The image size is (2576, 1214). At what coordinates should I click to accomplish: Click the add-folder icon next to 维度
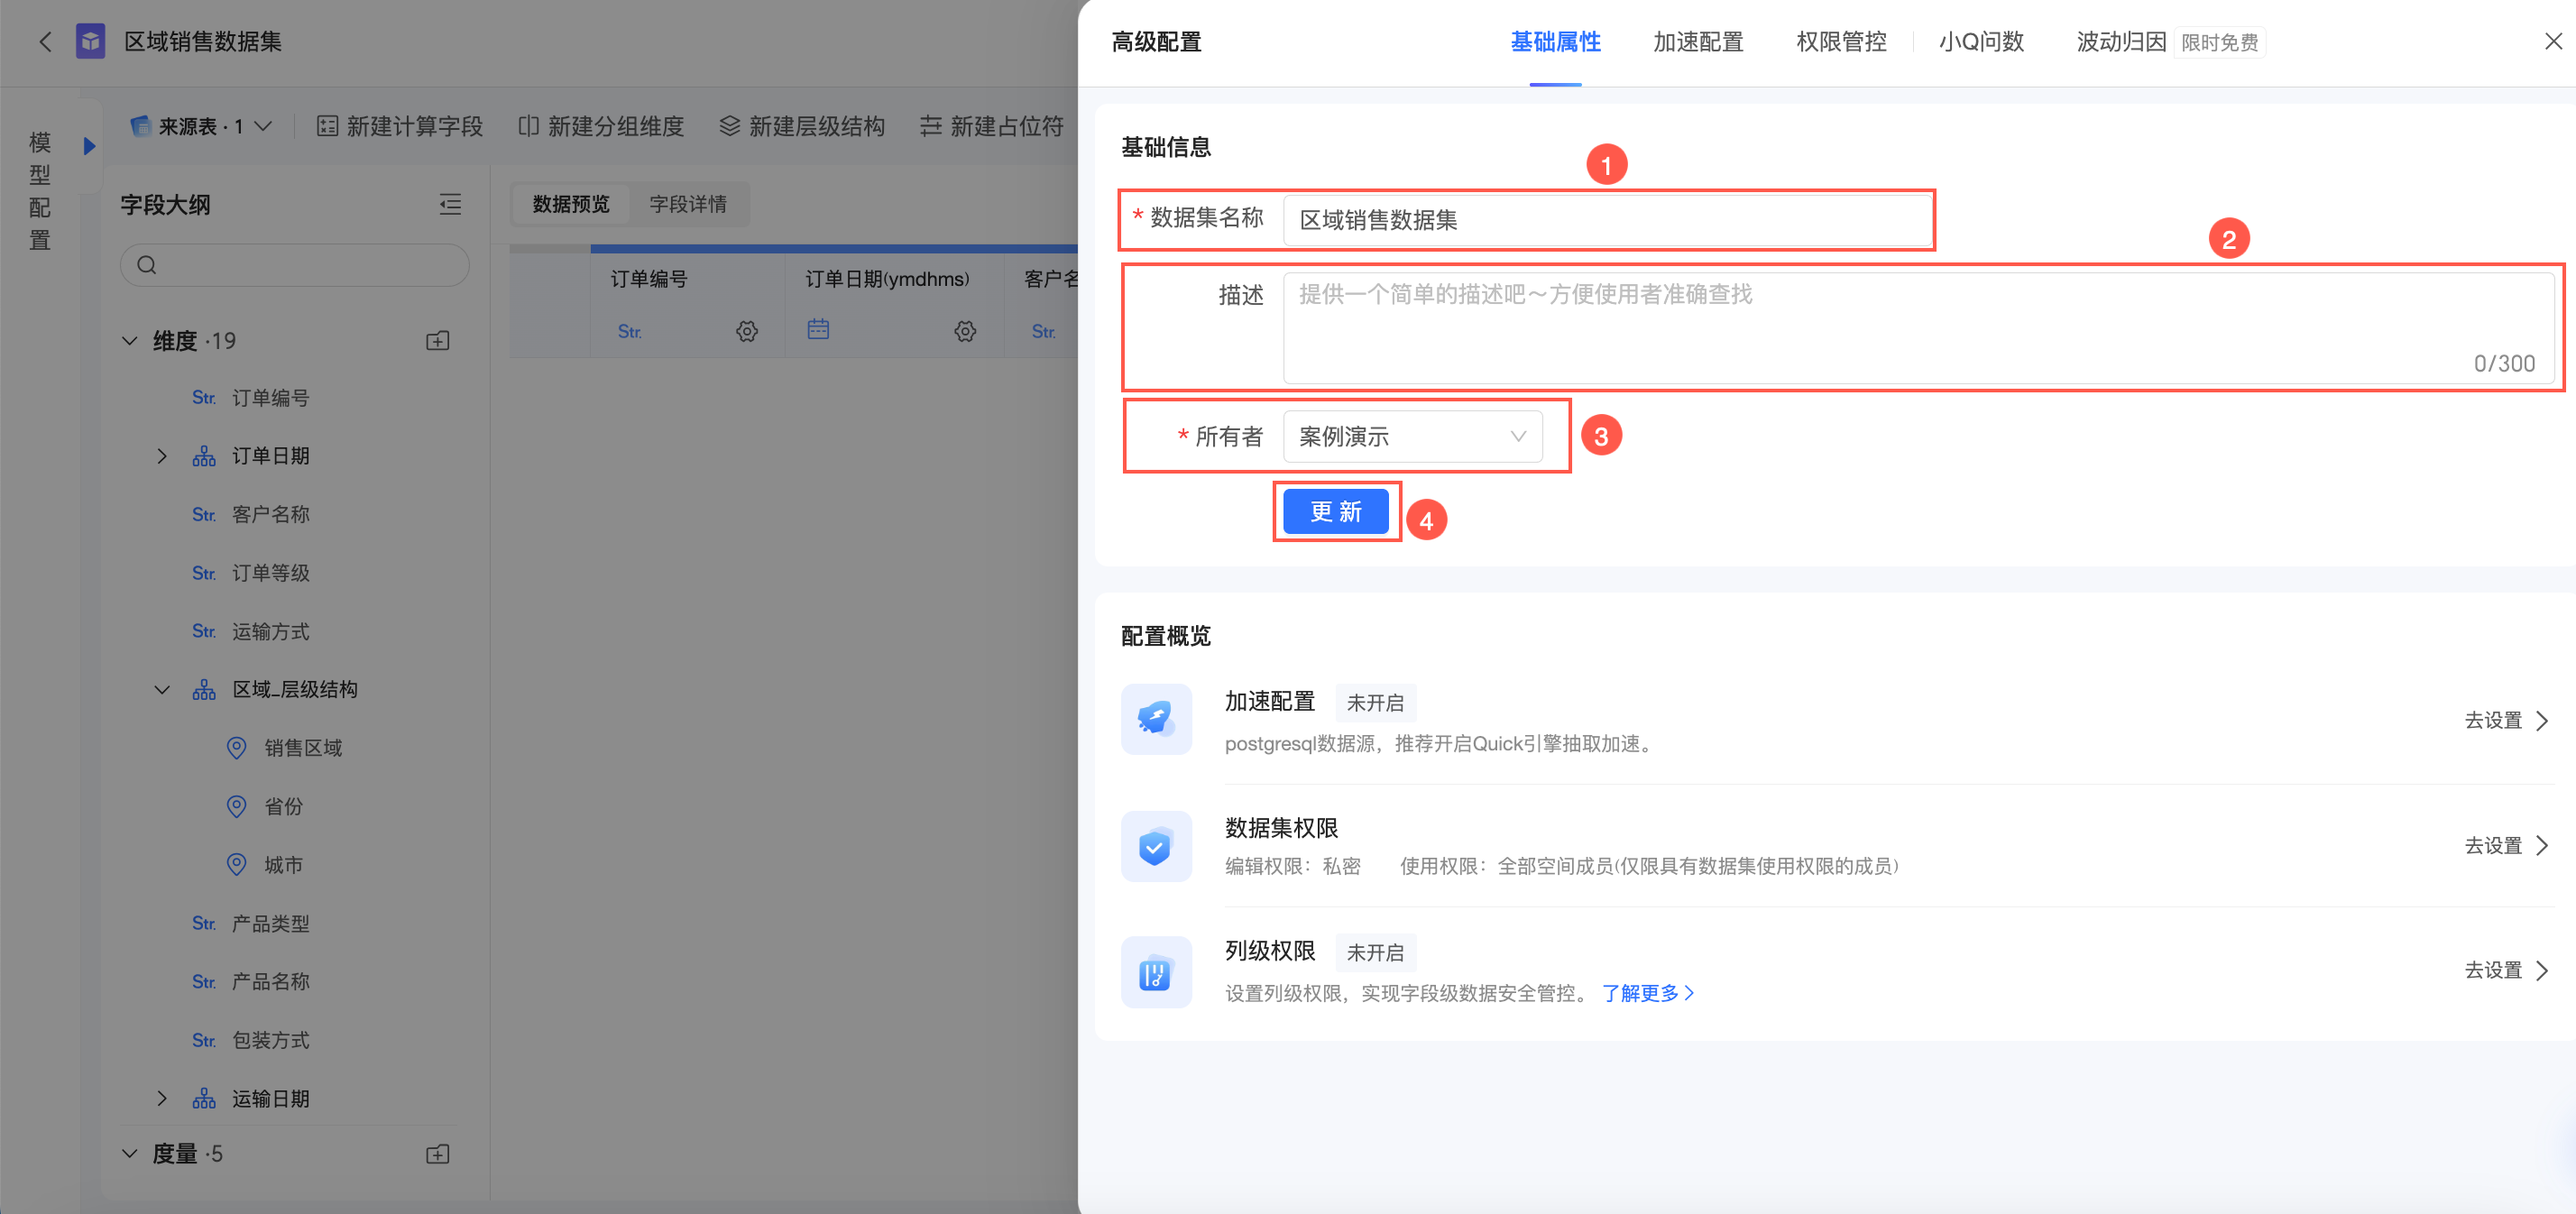coord(437,341)
